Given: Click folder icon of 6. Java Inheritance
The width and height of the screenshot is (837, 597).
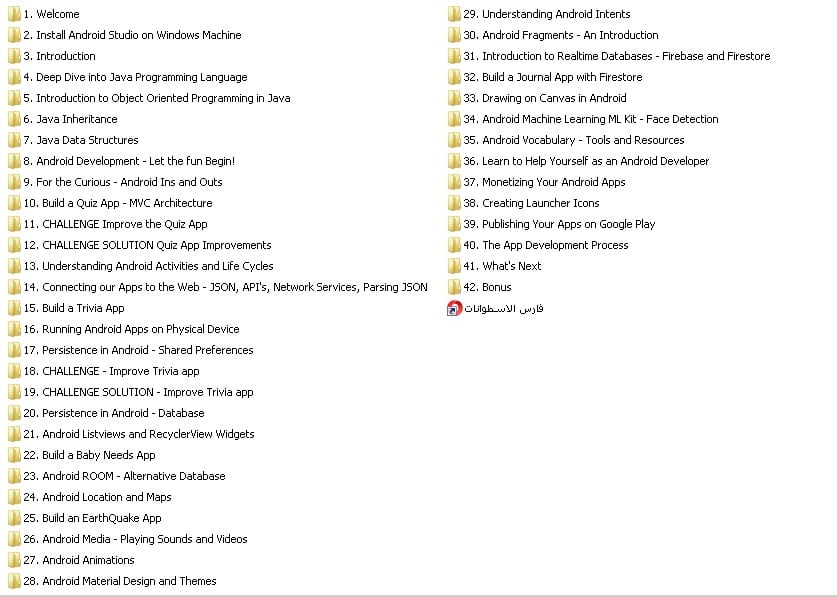Looking at the screenshot, I should pyautogui.click(x=14, y=119).
